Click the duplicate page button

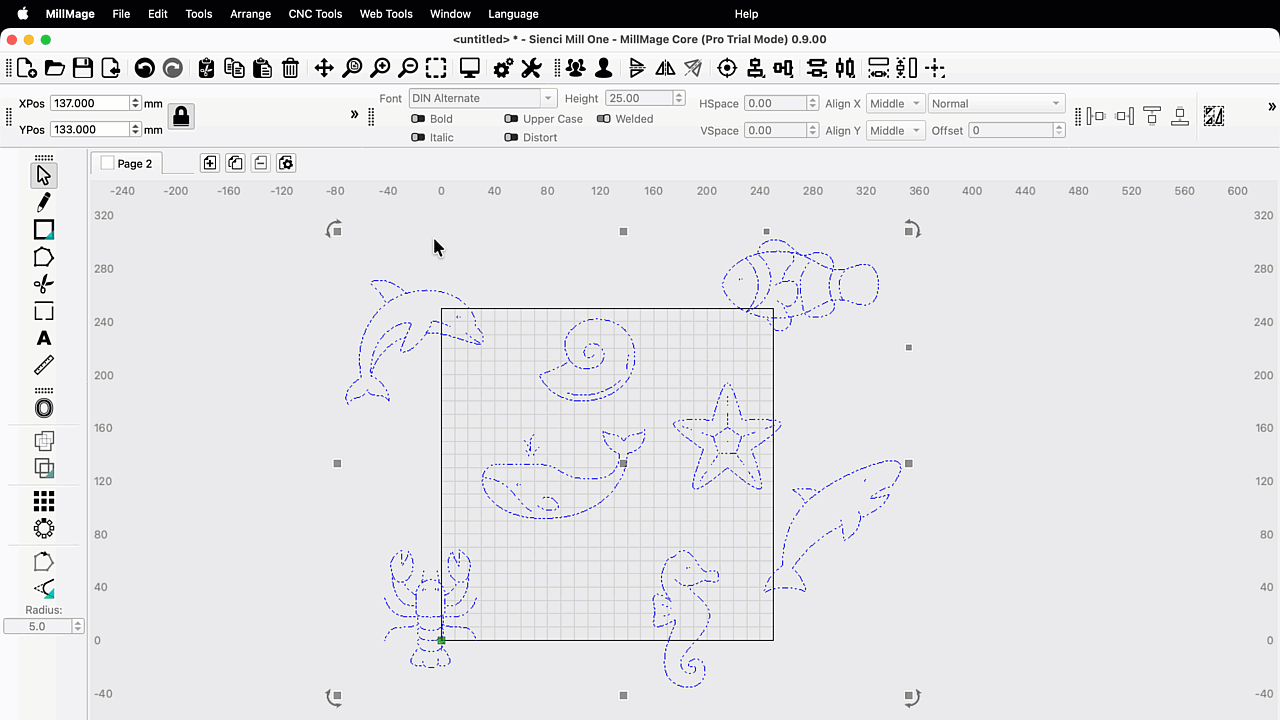[x=235, y=163]
